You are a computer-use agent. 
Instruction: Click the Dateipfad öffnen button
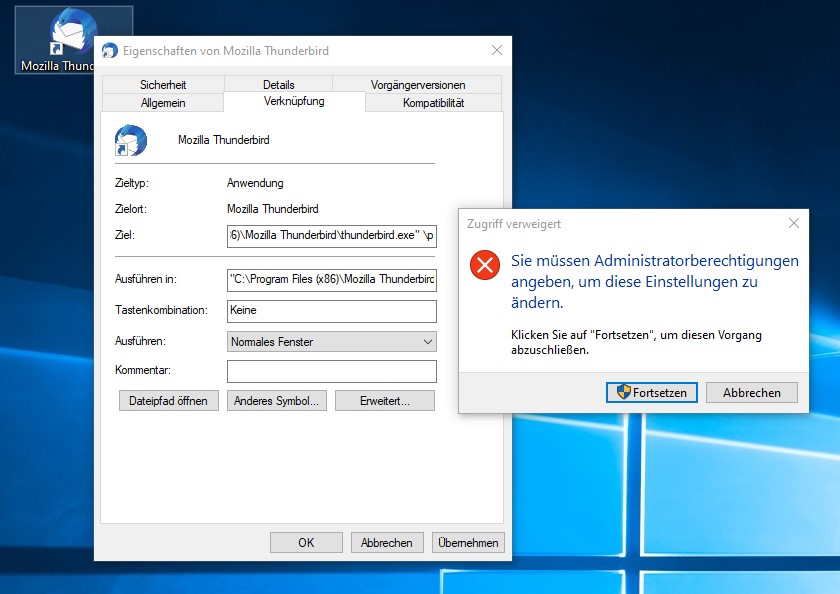tap(168, 401)
